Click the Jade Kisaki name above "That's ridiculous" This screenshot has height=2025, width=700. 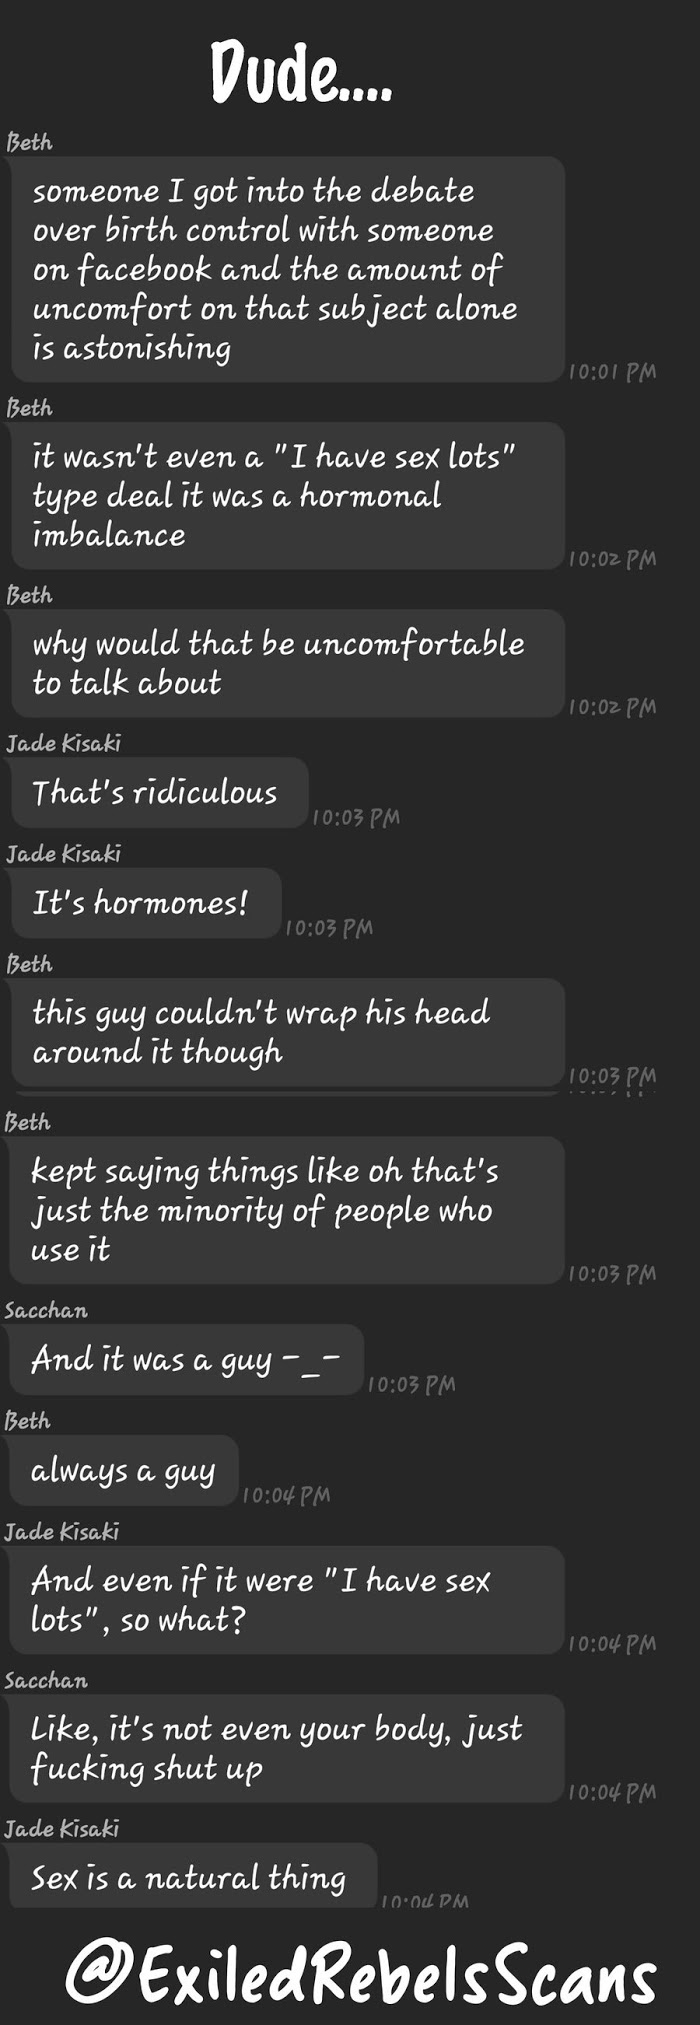63,743
